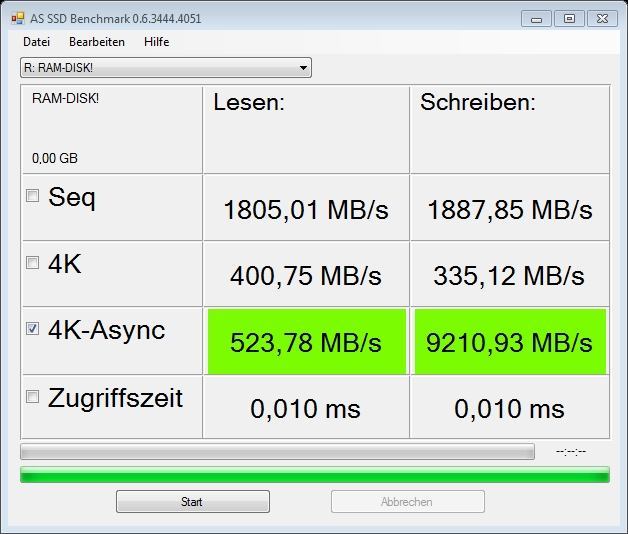Close the AS SSD Benchmark window

point(602,19)
